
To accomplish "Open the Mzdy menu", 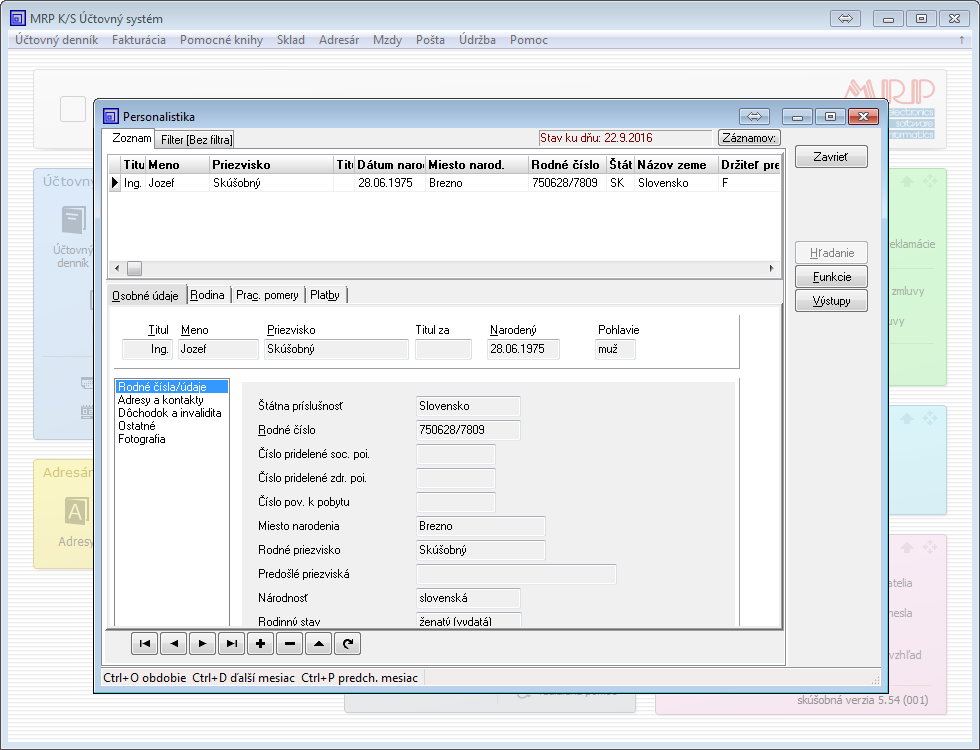I will pos(387,40).
